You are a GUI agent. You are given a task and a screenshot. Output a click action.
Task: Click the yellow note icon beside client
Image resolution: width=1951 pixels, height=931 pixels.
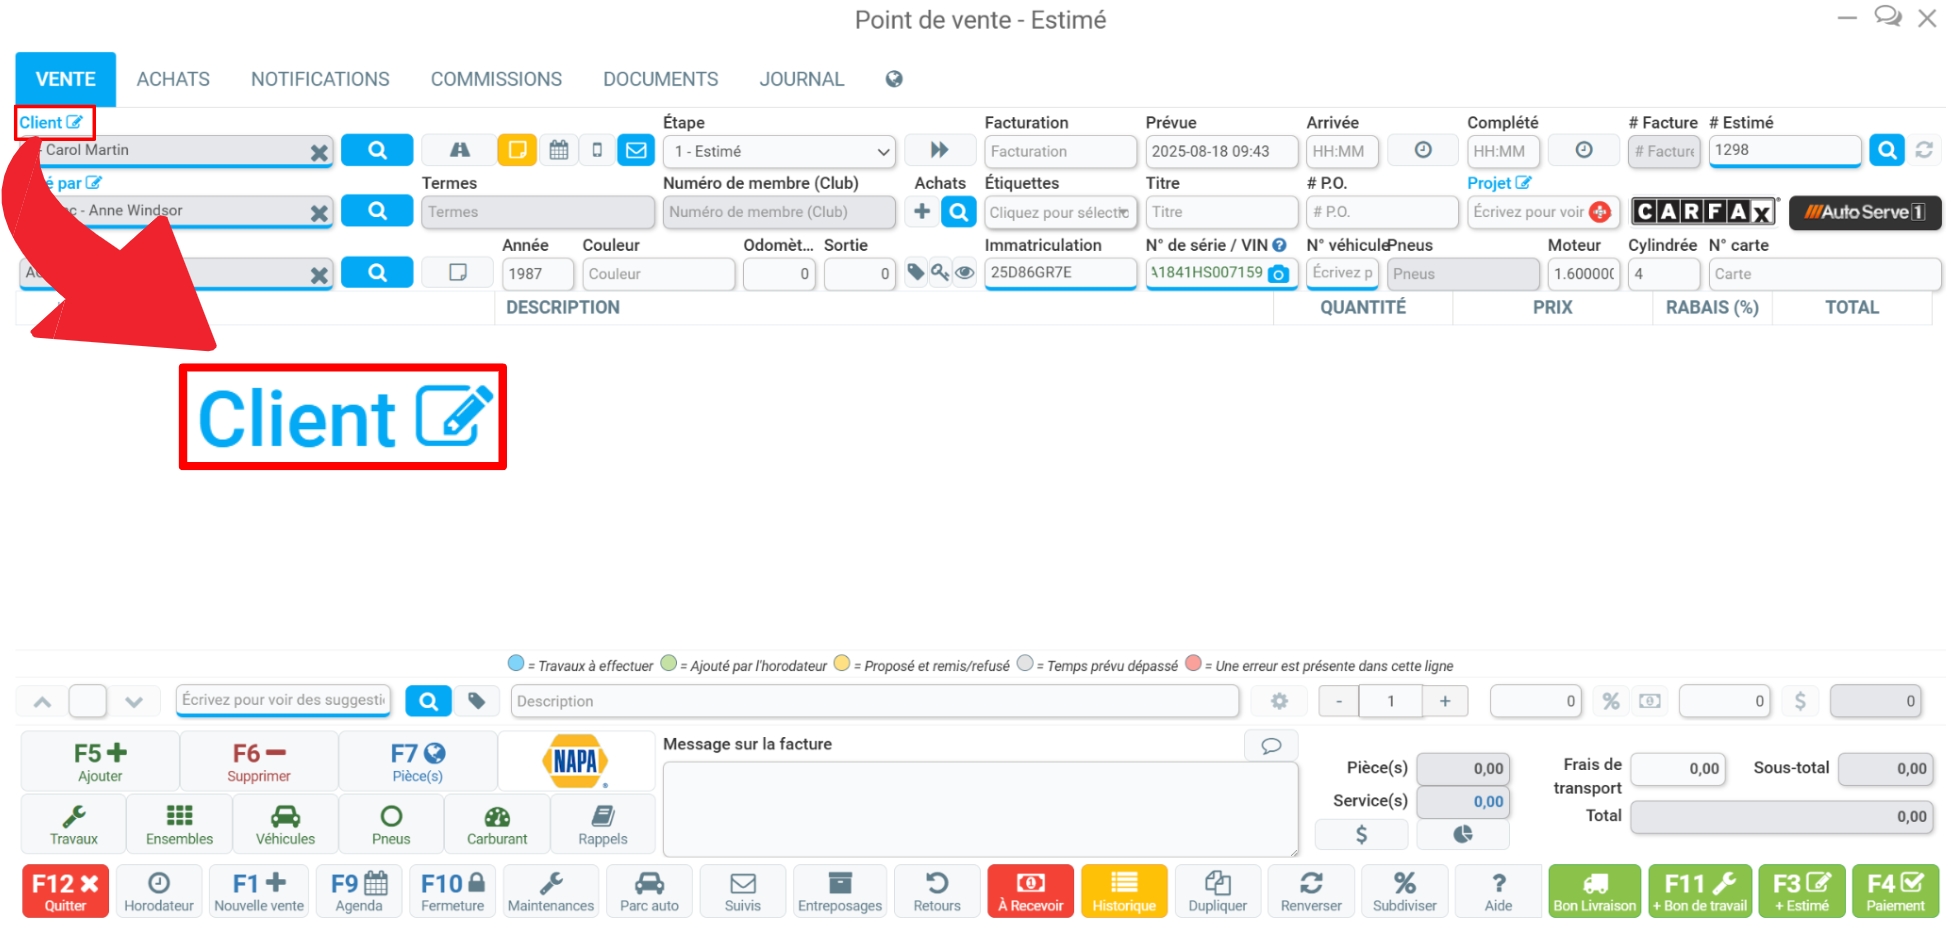(517, 151)
